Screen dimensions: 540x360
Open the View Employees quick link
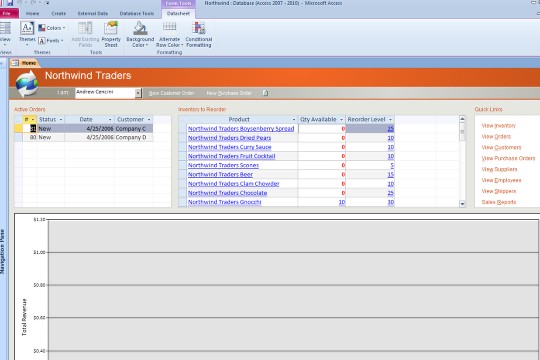click(x=501, y=180)
